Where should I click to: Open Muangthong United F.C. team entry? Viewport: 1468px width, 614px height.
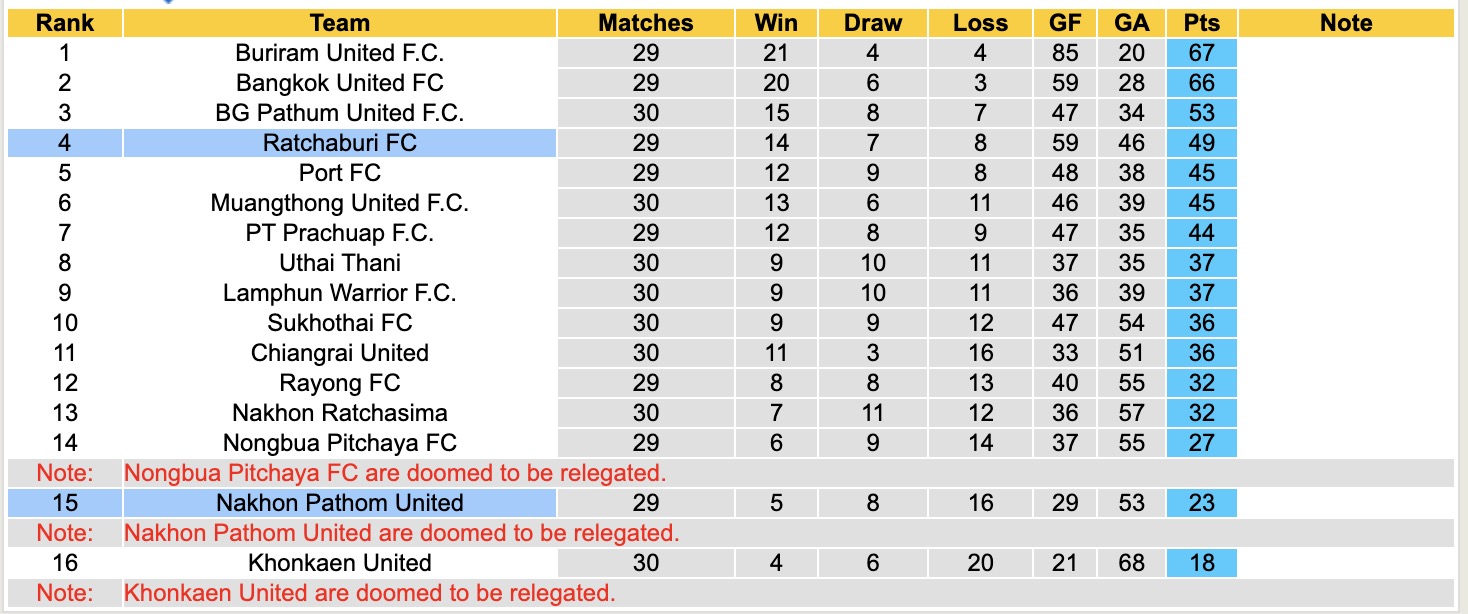339,203
